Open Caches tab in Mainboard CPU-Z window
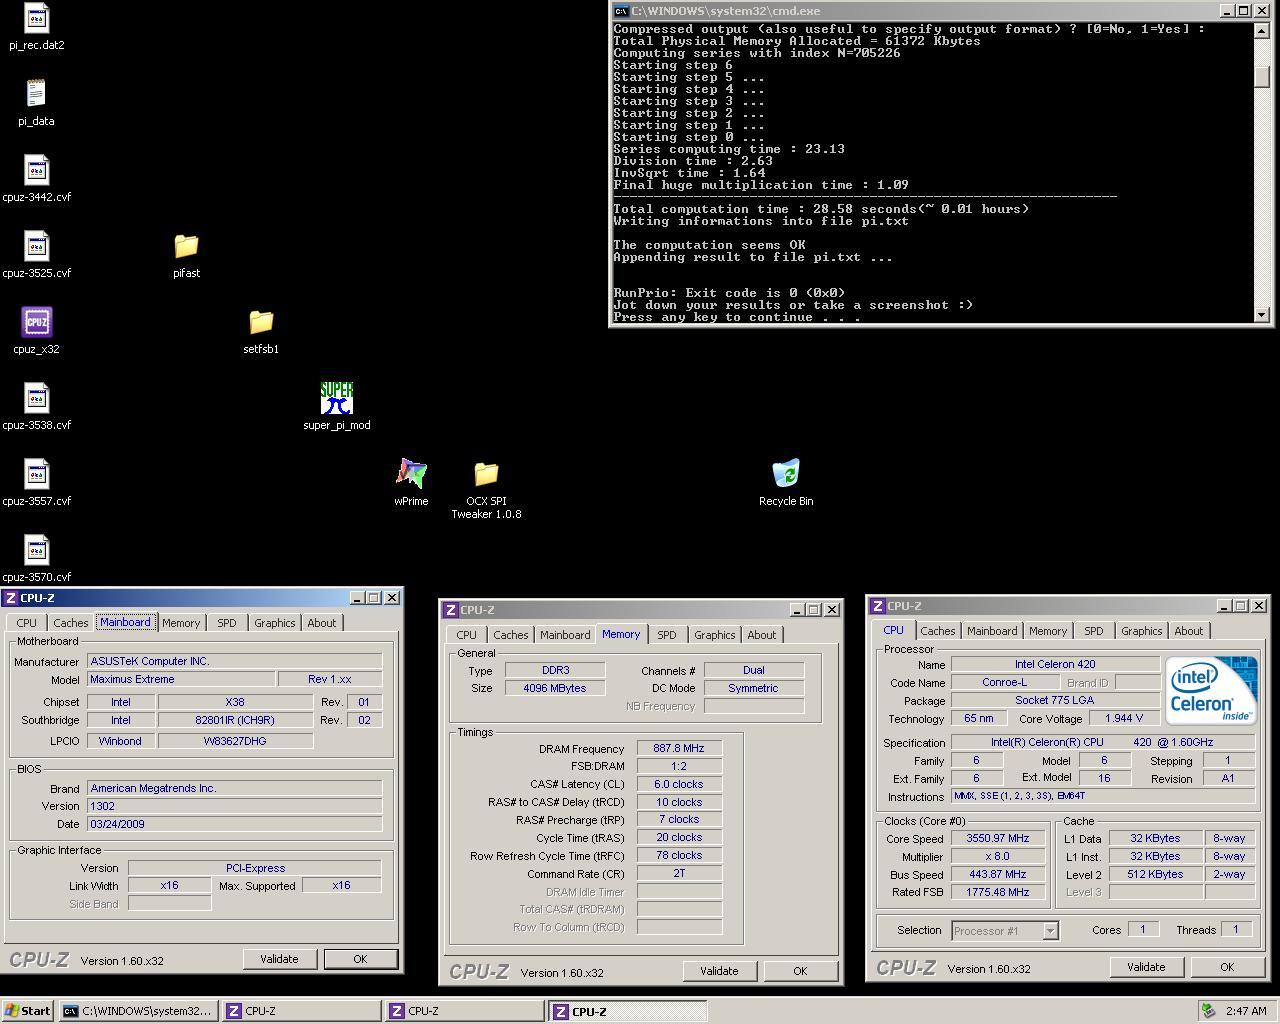The image size is (1280, 1024). (71, 623)
